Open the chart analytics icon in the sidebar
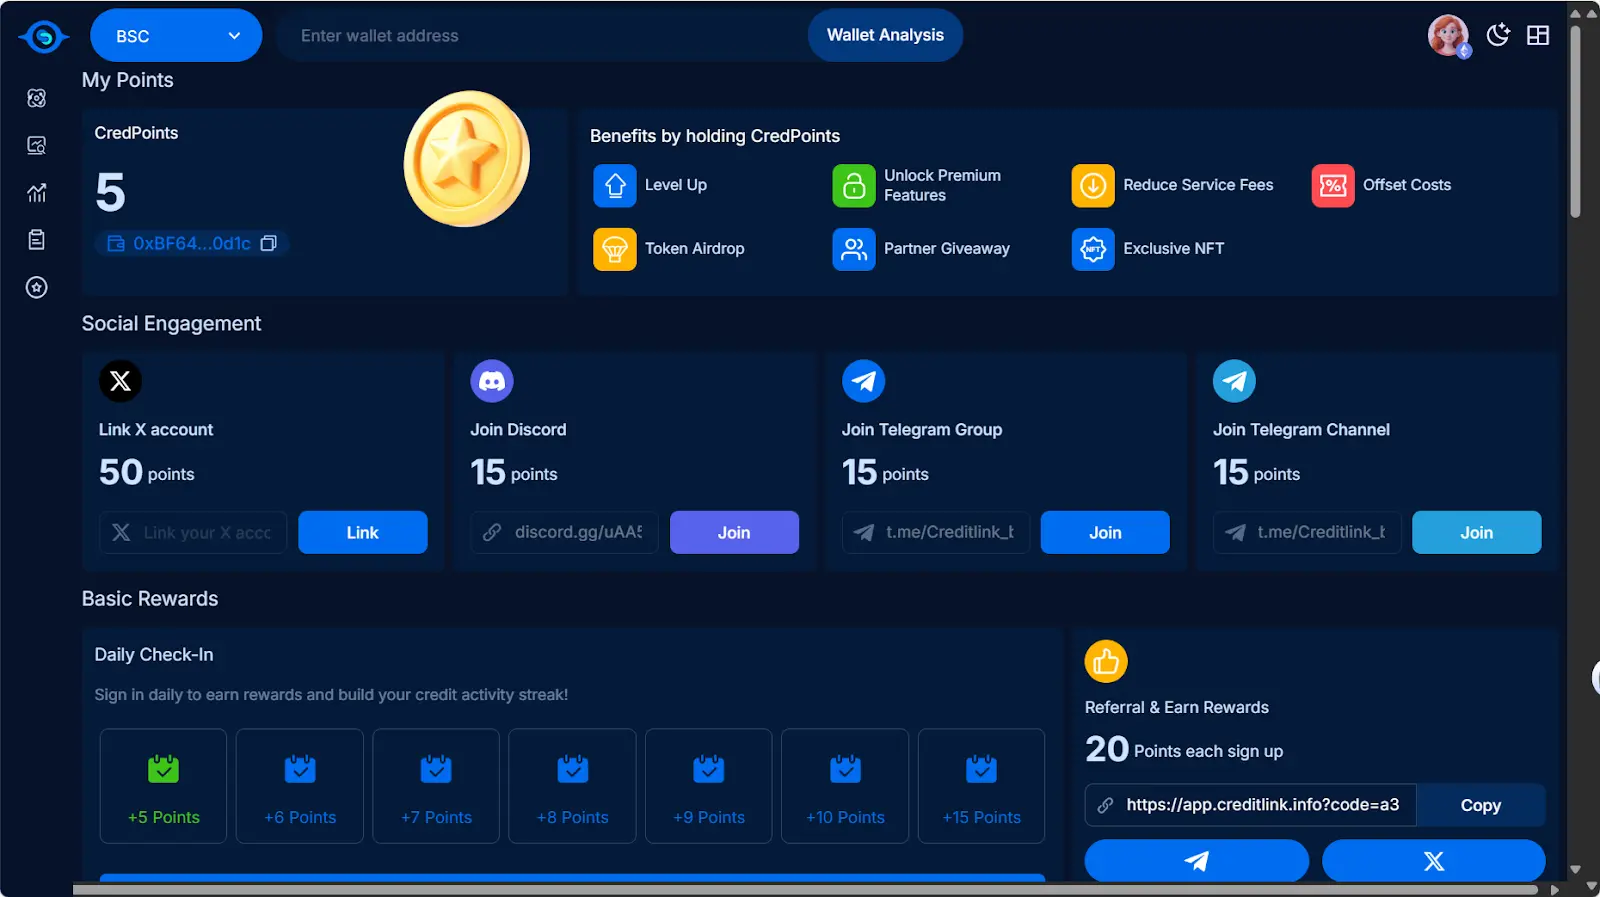This screenshot has width=1600, height=897. point(37,193)
